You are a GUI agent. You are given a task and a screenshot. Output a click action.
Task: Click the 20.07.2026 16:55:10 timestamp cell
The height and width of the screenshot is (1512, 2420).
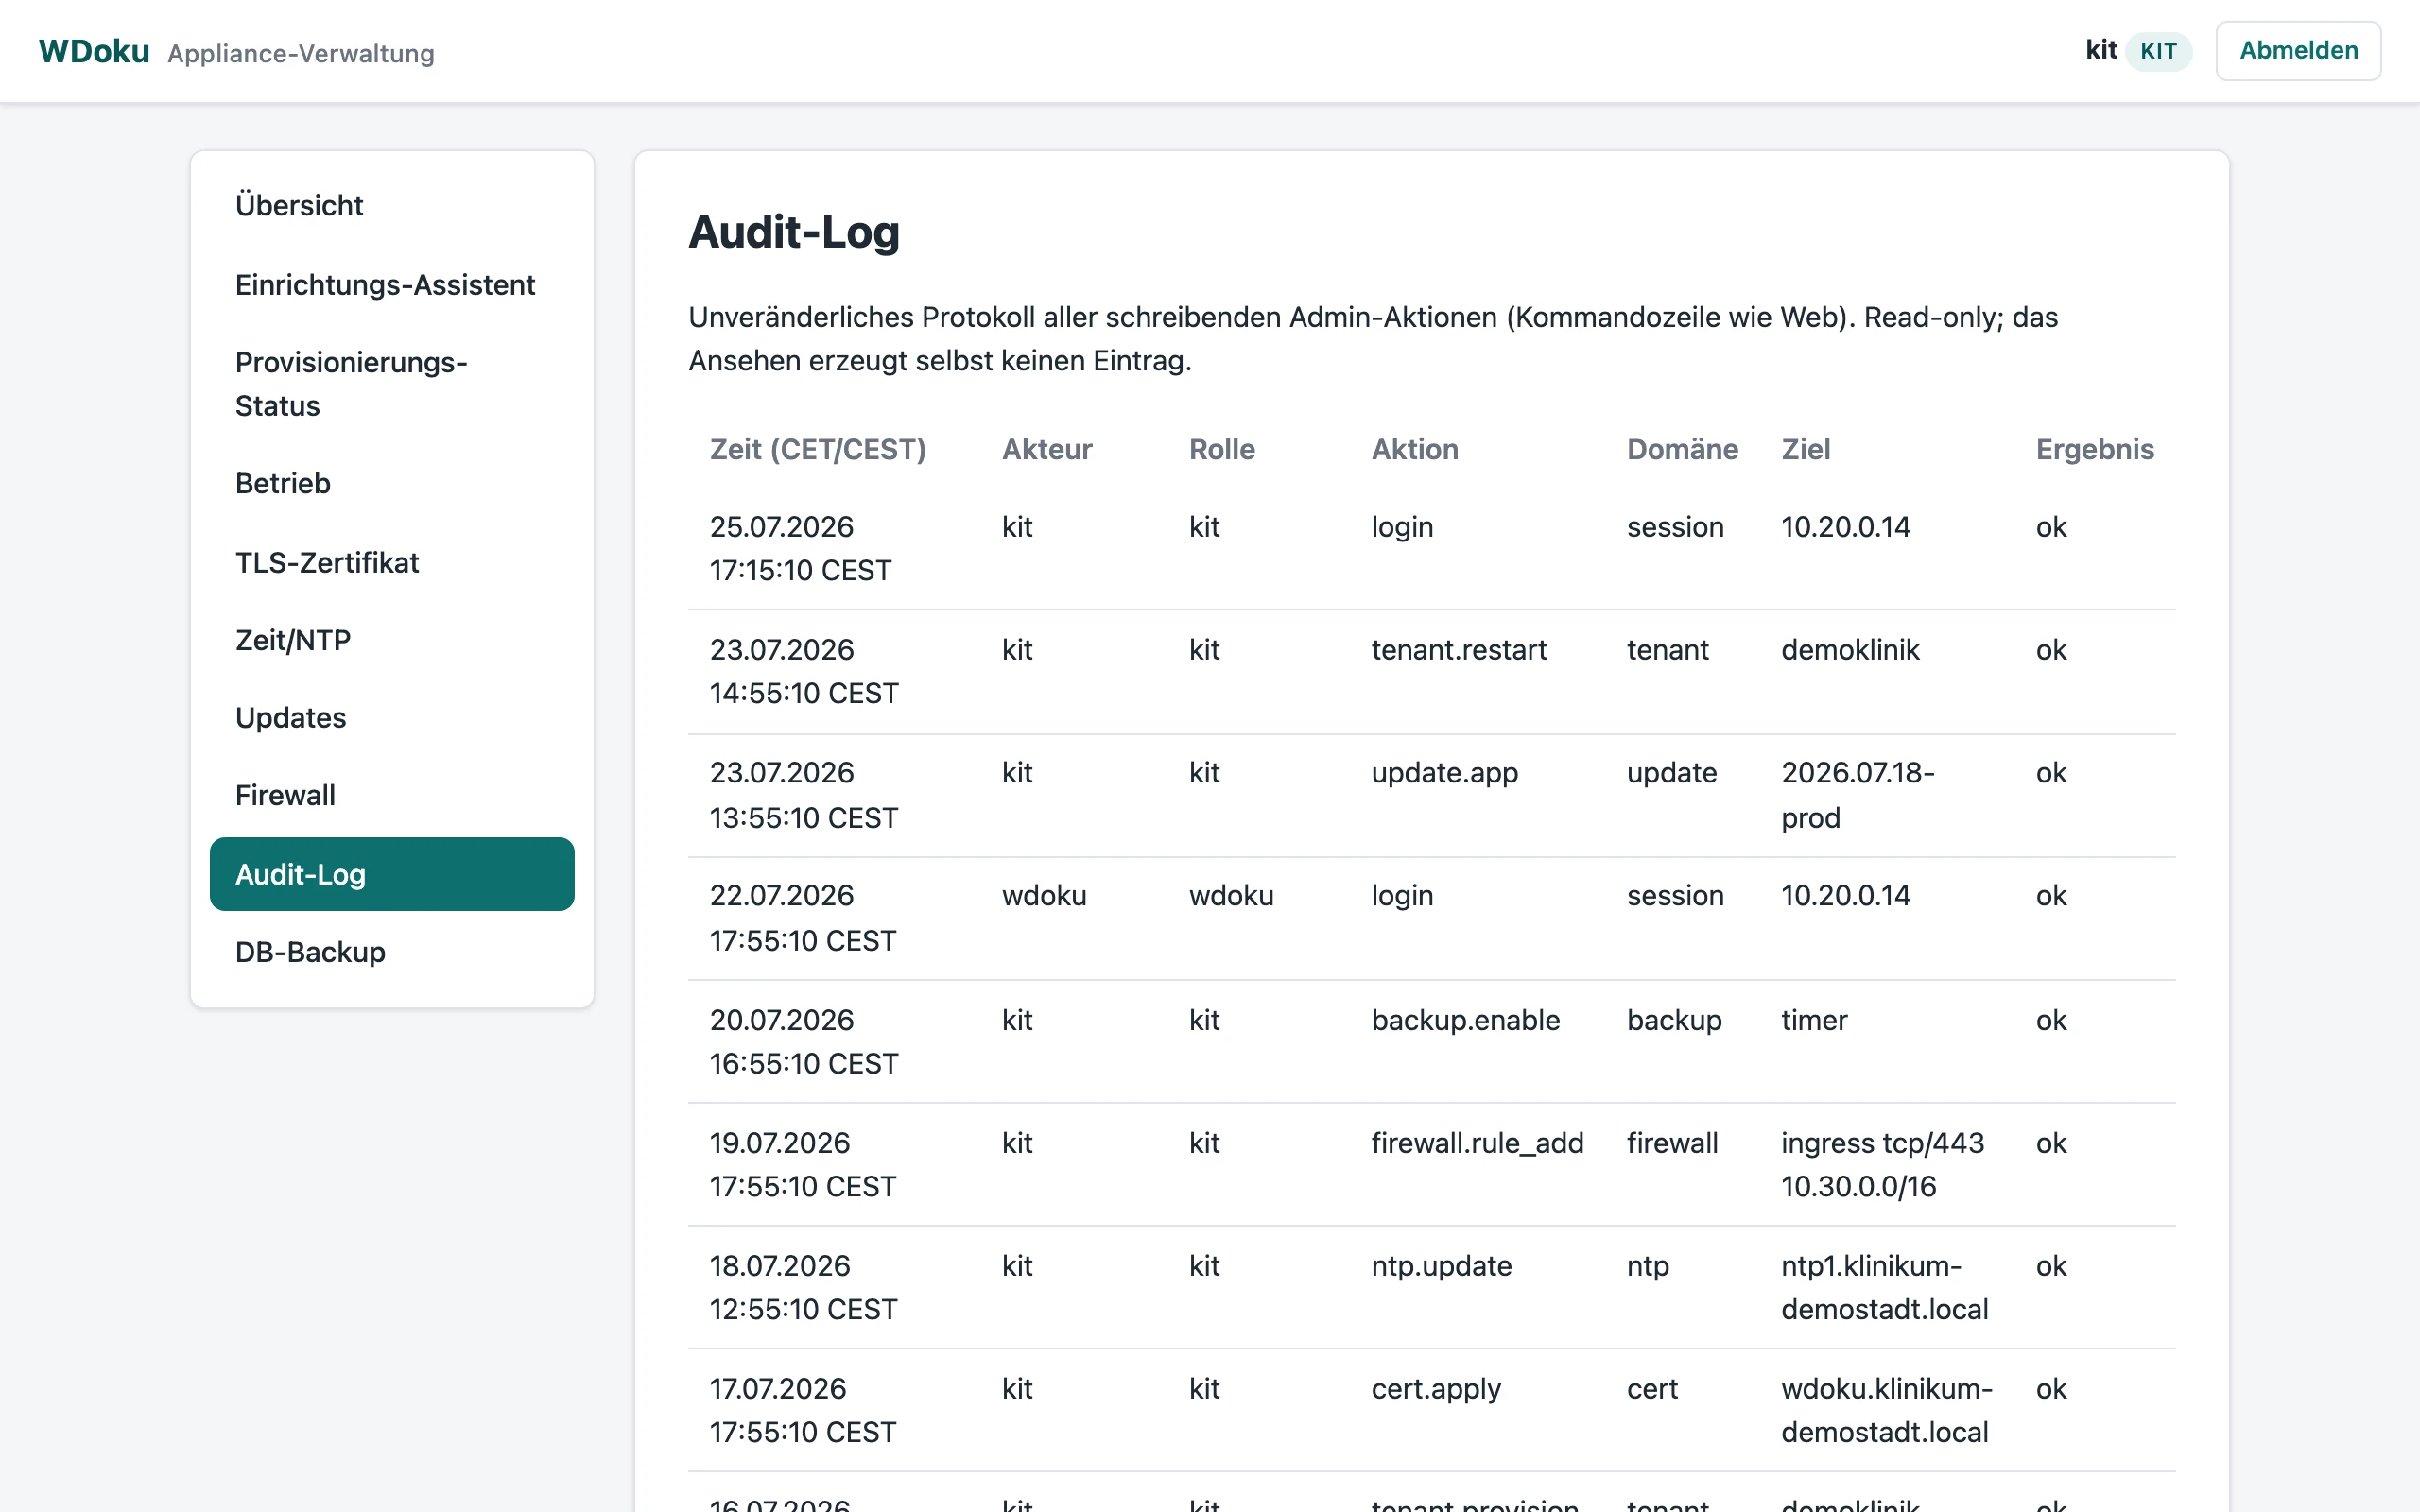[804, 1041]
